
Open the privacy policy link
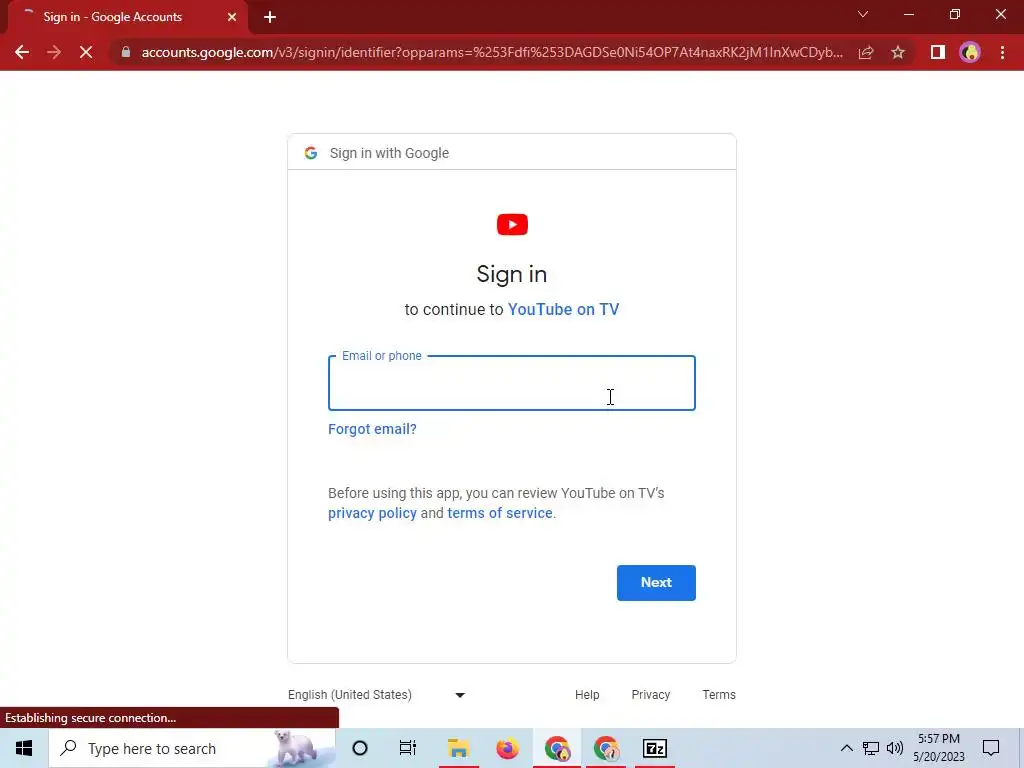pyautogui.click(x=372, y=513)
